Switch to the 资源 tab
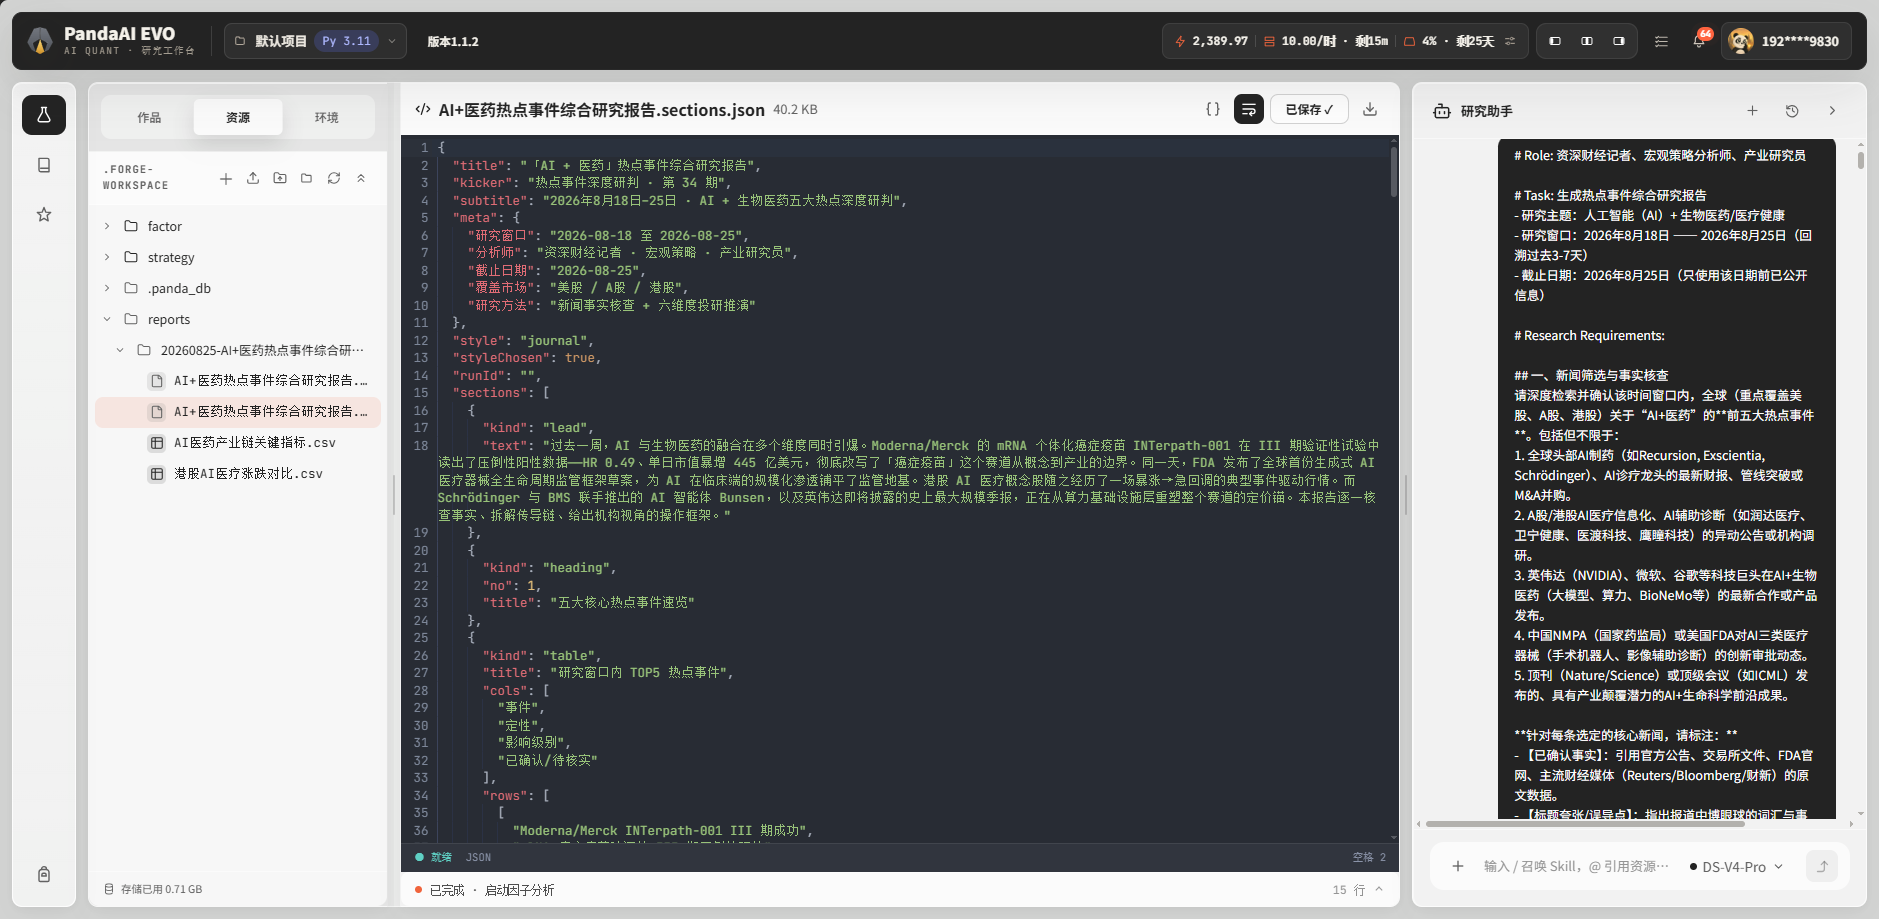 [238, 117]
